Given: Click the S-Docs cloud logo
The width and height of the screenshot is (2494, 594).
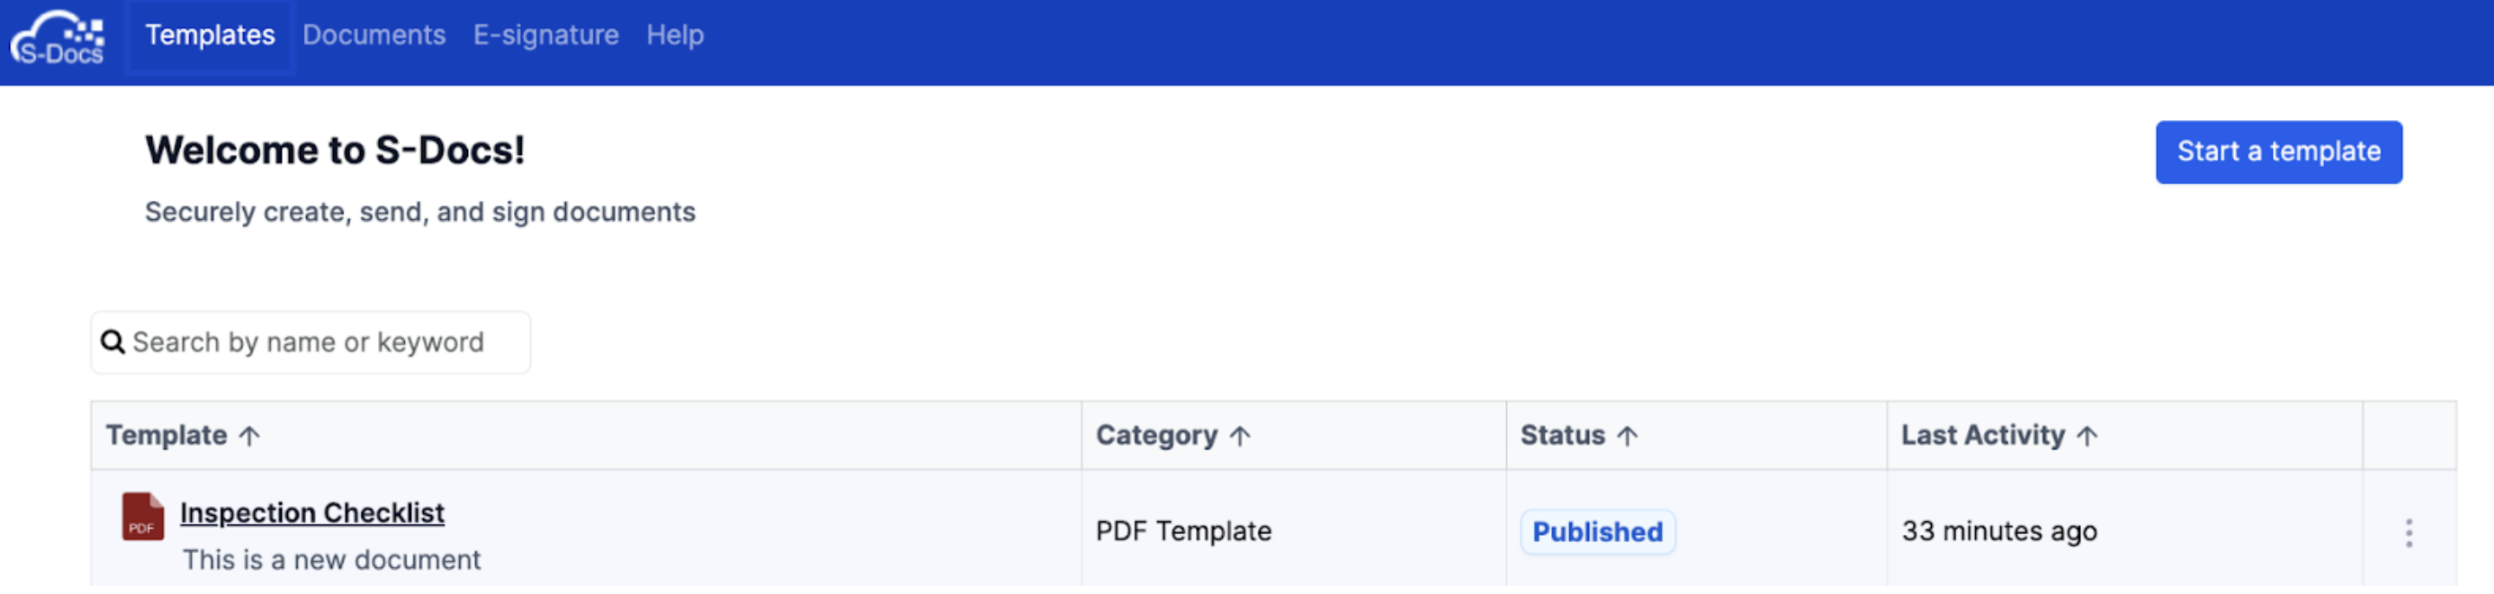Looking at the screenshot, I should (57, 38).
